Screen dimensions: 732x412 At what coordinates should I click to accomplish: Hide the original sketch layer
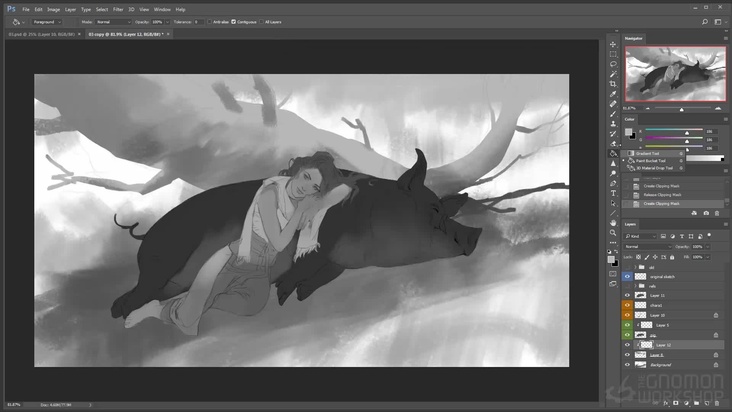pyautogui.click(x=627, y=277)
